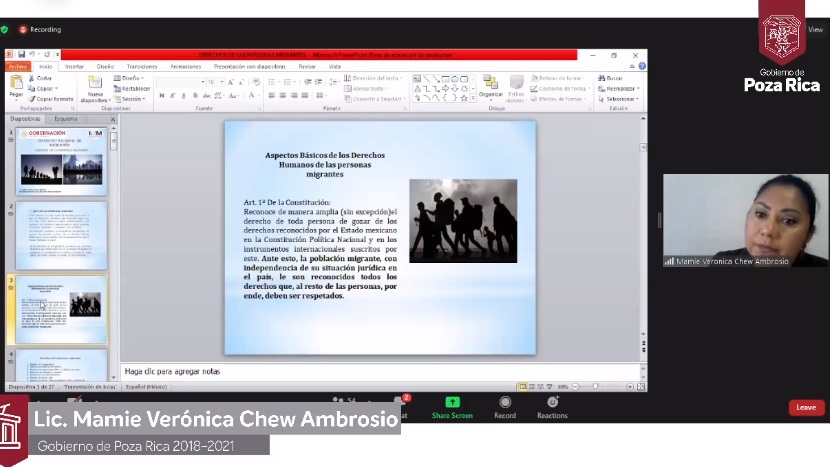Expand the Seleccionar dropdown
Viewport: 830px width, 468px height.
(x=620, y=99)
